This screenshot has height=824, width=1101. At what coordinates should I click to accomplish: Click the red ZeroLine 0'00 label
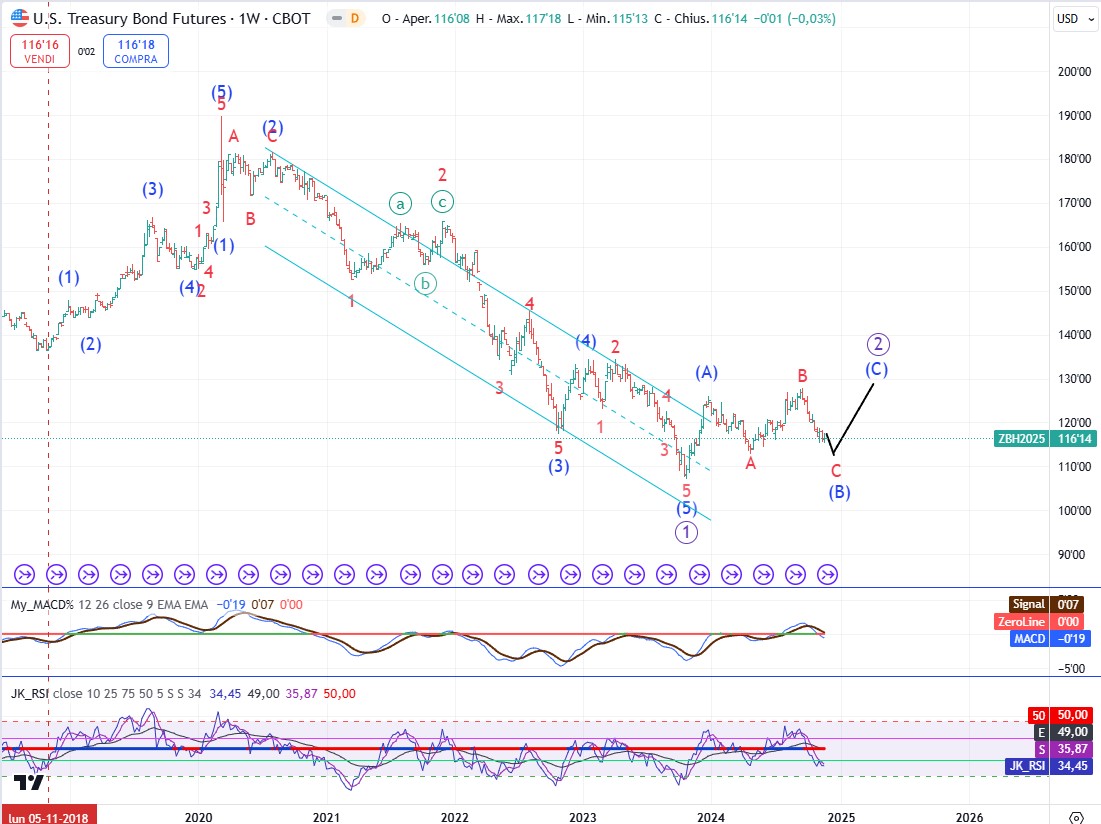point(1039,622)
